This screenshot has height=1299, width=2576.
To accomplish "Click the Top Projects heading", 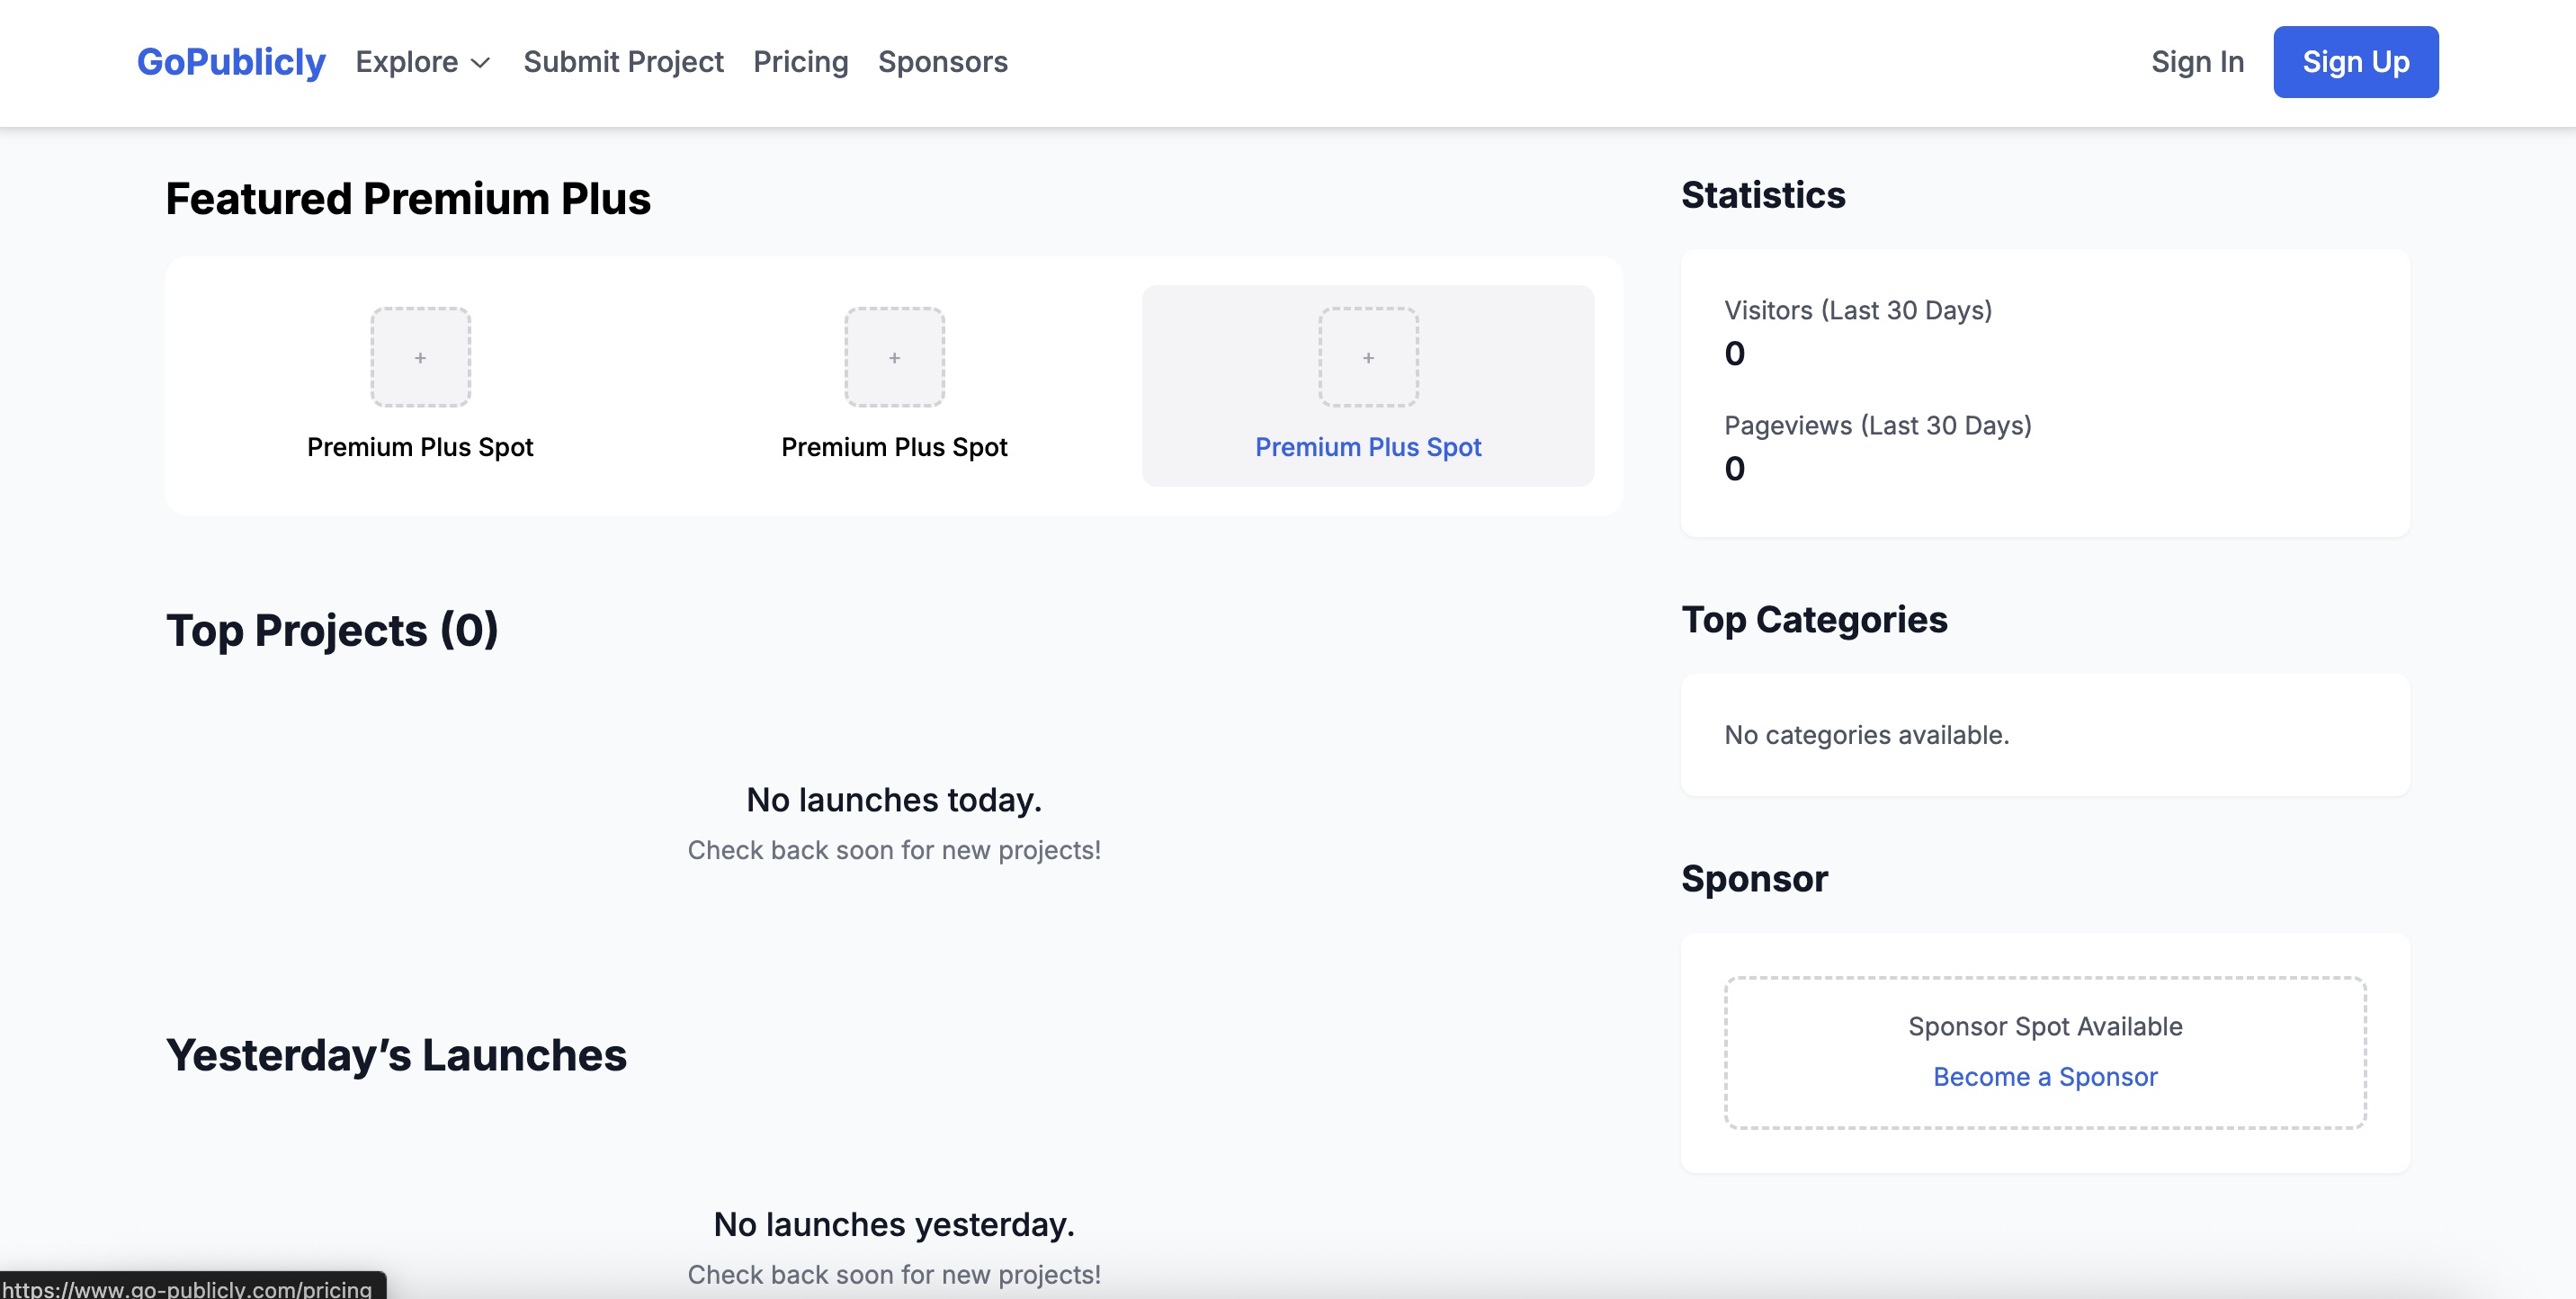I will 334,630.
